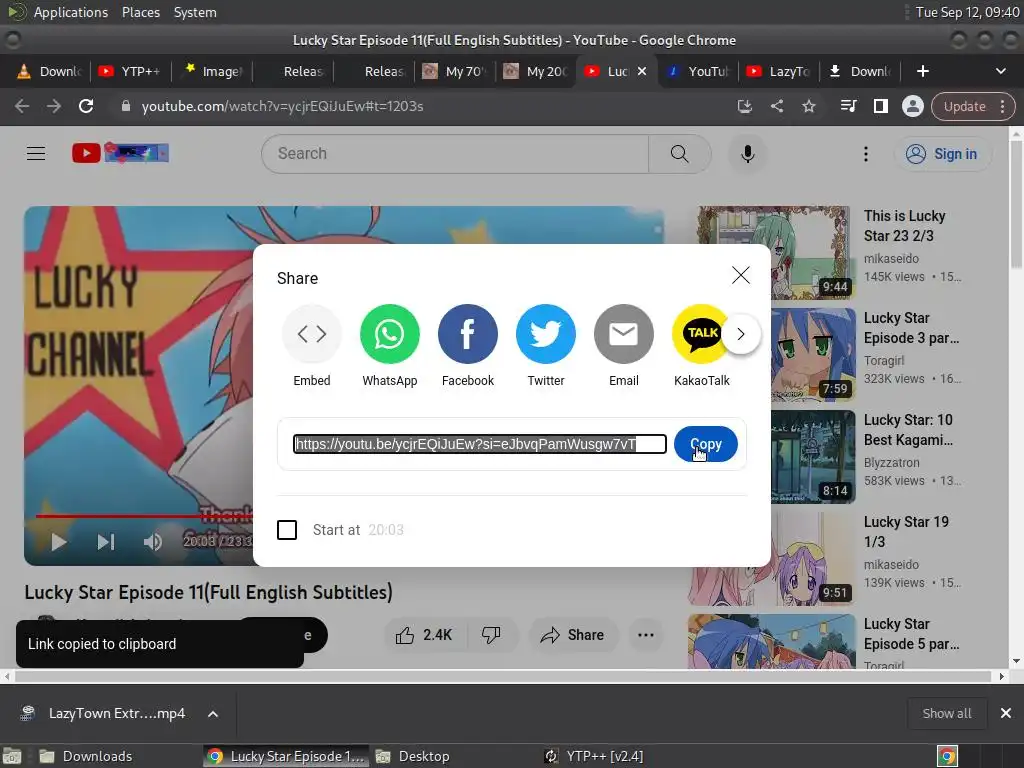Share to Twitter icon
This screenshot has height=768, width=1024.
pos(546,334)
